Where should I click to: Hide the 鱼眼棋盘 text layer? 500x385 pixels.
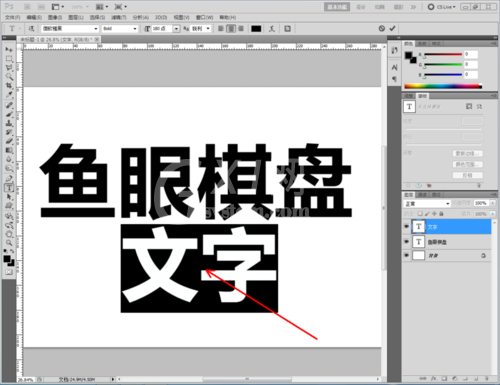(406, 241)
